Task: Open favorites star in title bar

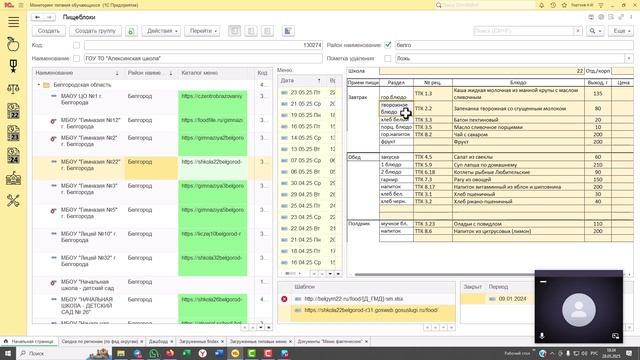Action: (x=564, y=5)
